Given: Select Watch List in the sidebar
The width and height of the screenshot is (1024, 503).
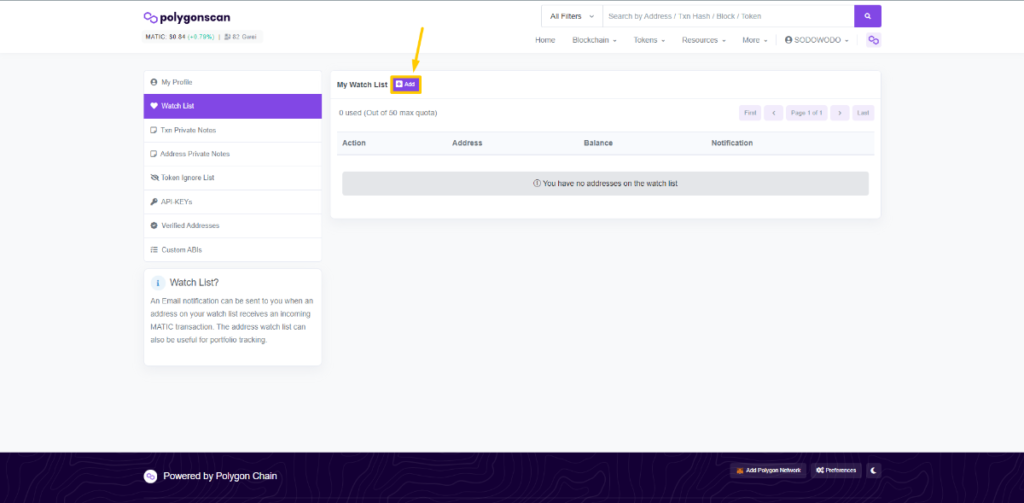Looking at the screenshot, I should (232, 106).
